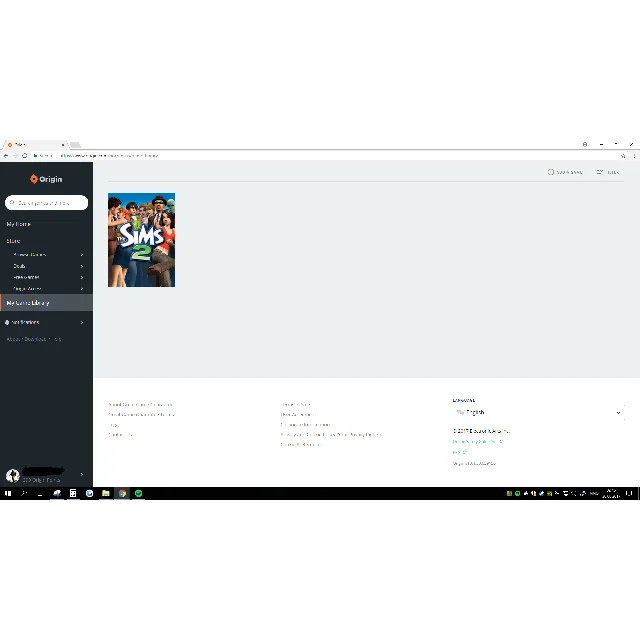Expand the Browse Games submenu arrow
Screen dimensions: 640x640
tap(82, 255)
